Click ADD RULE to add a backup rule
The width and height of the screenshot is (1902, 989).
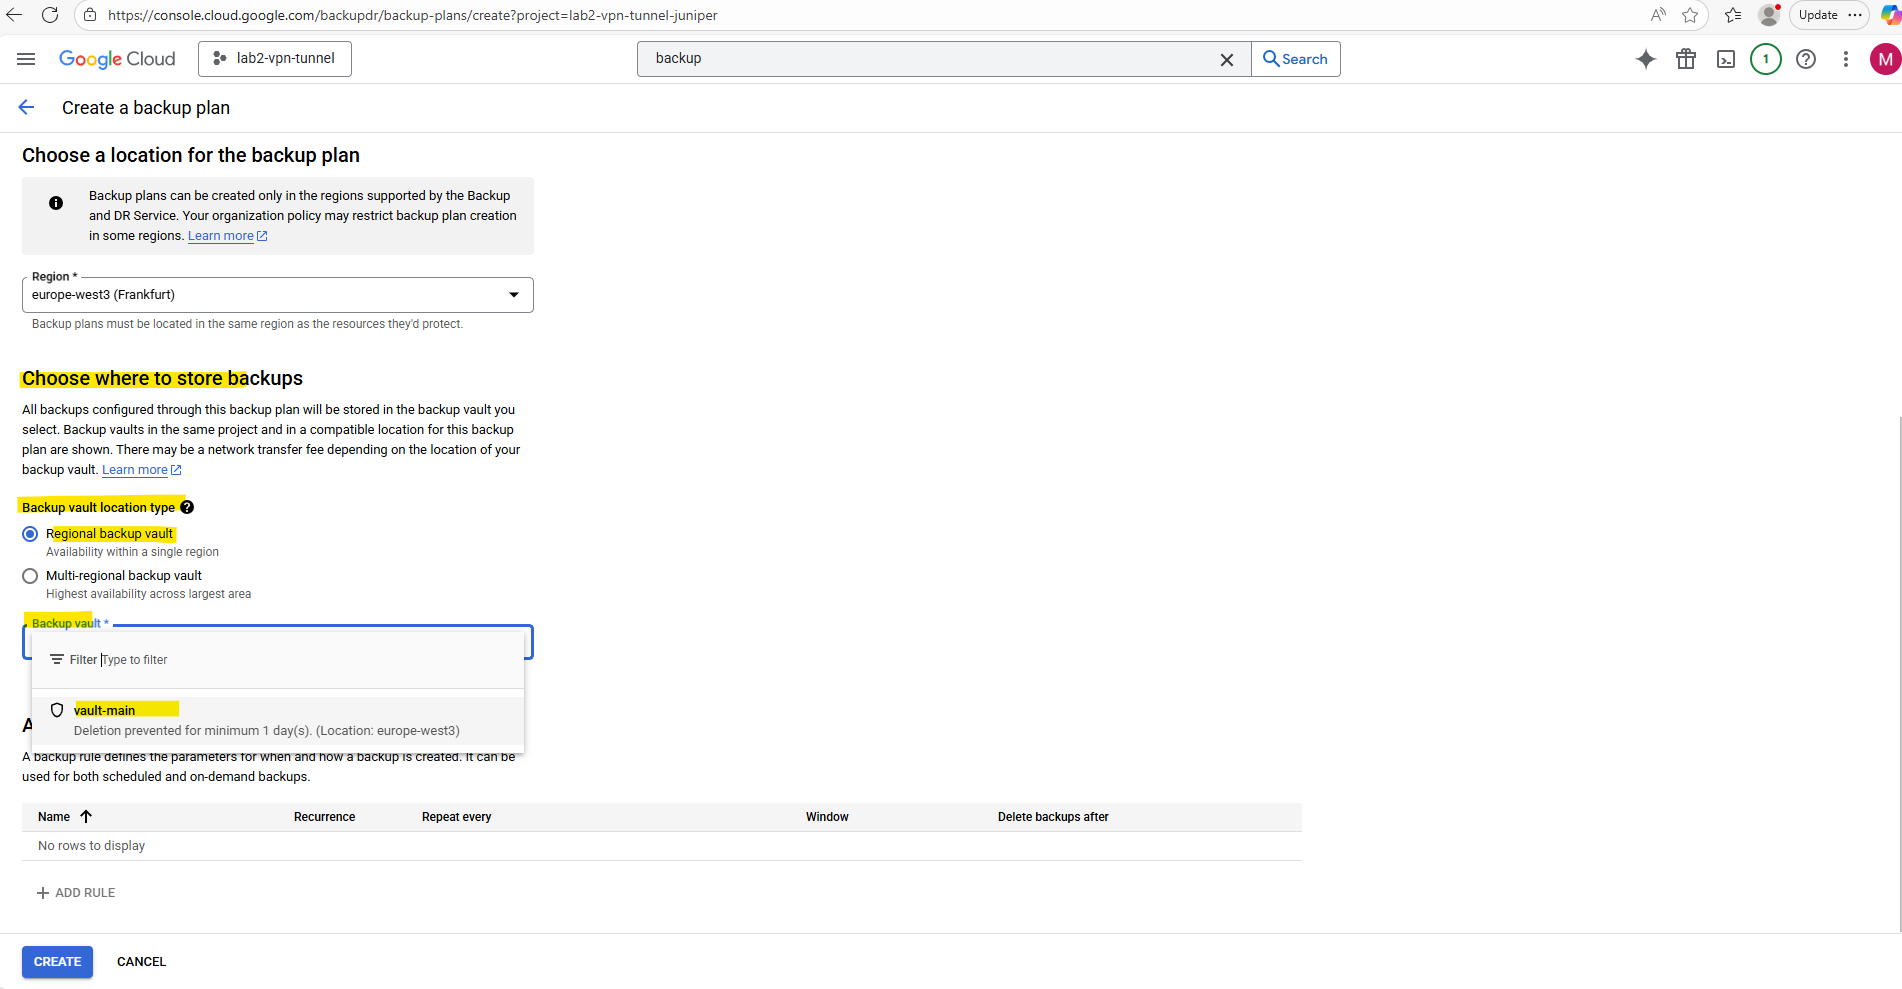click(x=76, y=893)
